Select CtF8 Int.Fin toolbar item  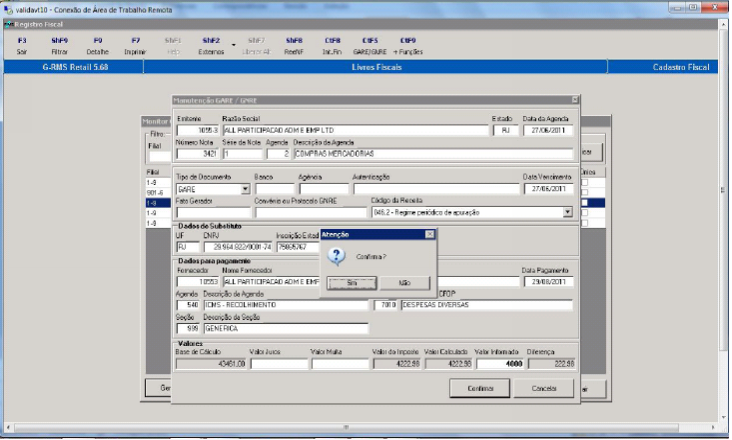coord(332,46)
